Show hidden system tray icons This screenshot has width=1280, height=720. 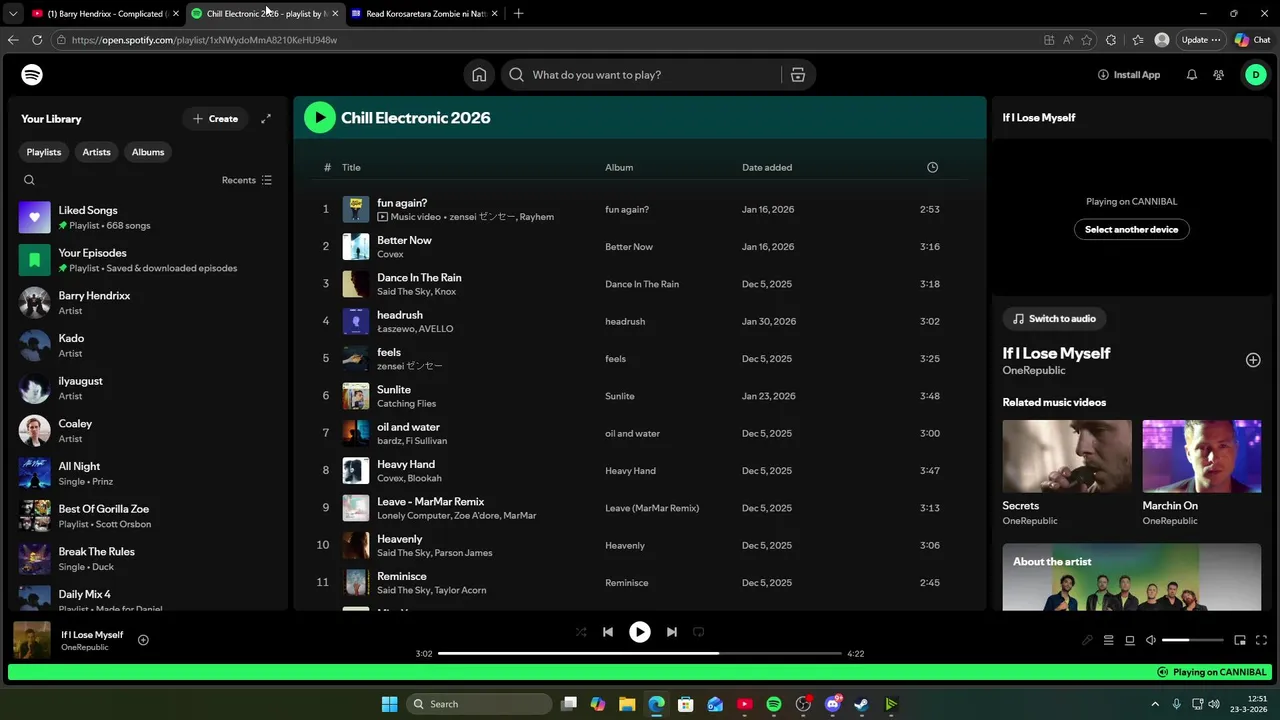point(1155,704)
